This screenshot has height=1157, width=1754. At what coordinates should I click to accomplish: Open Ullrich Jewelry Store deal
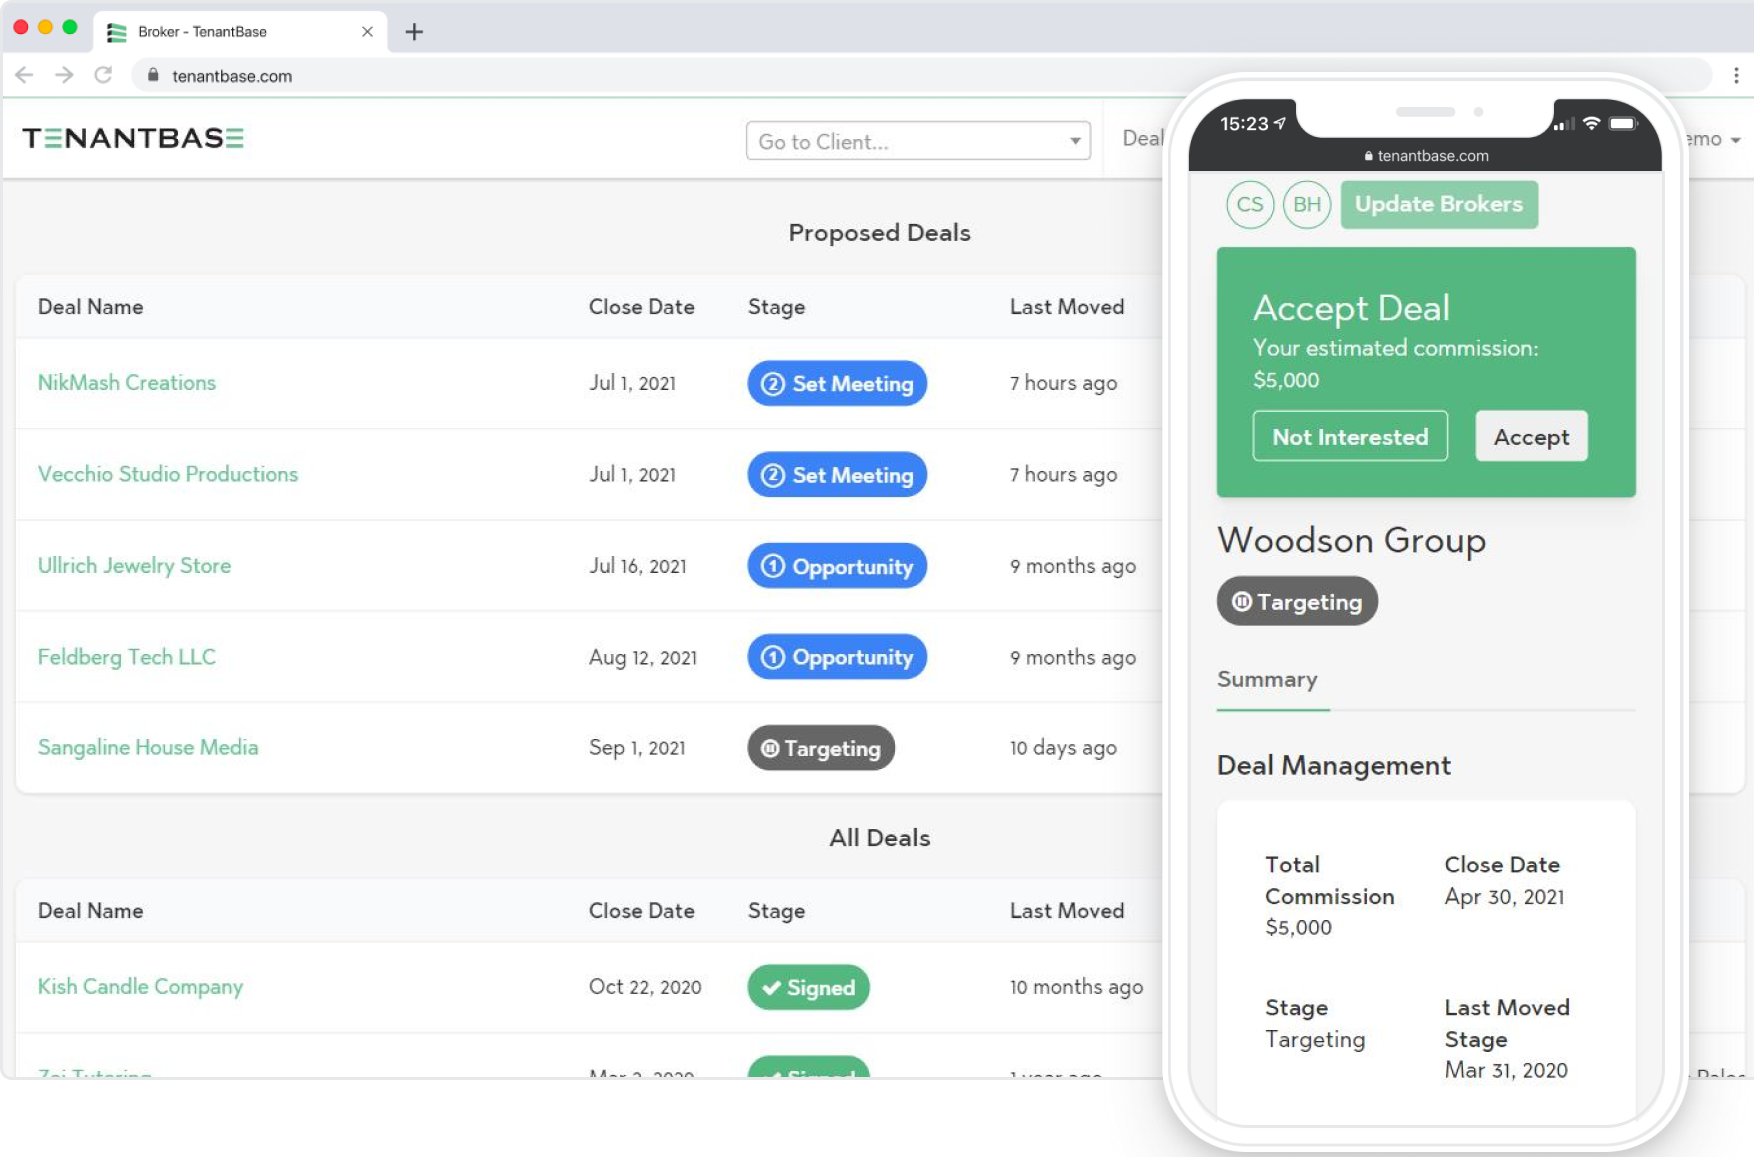point(134,566)
